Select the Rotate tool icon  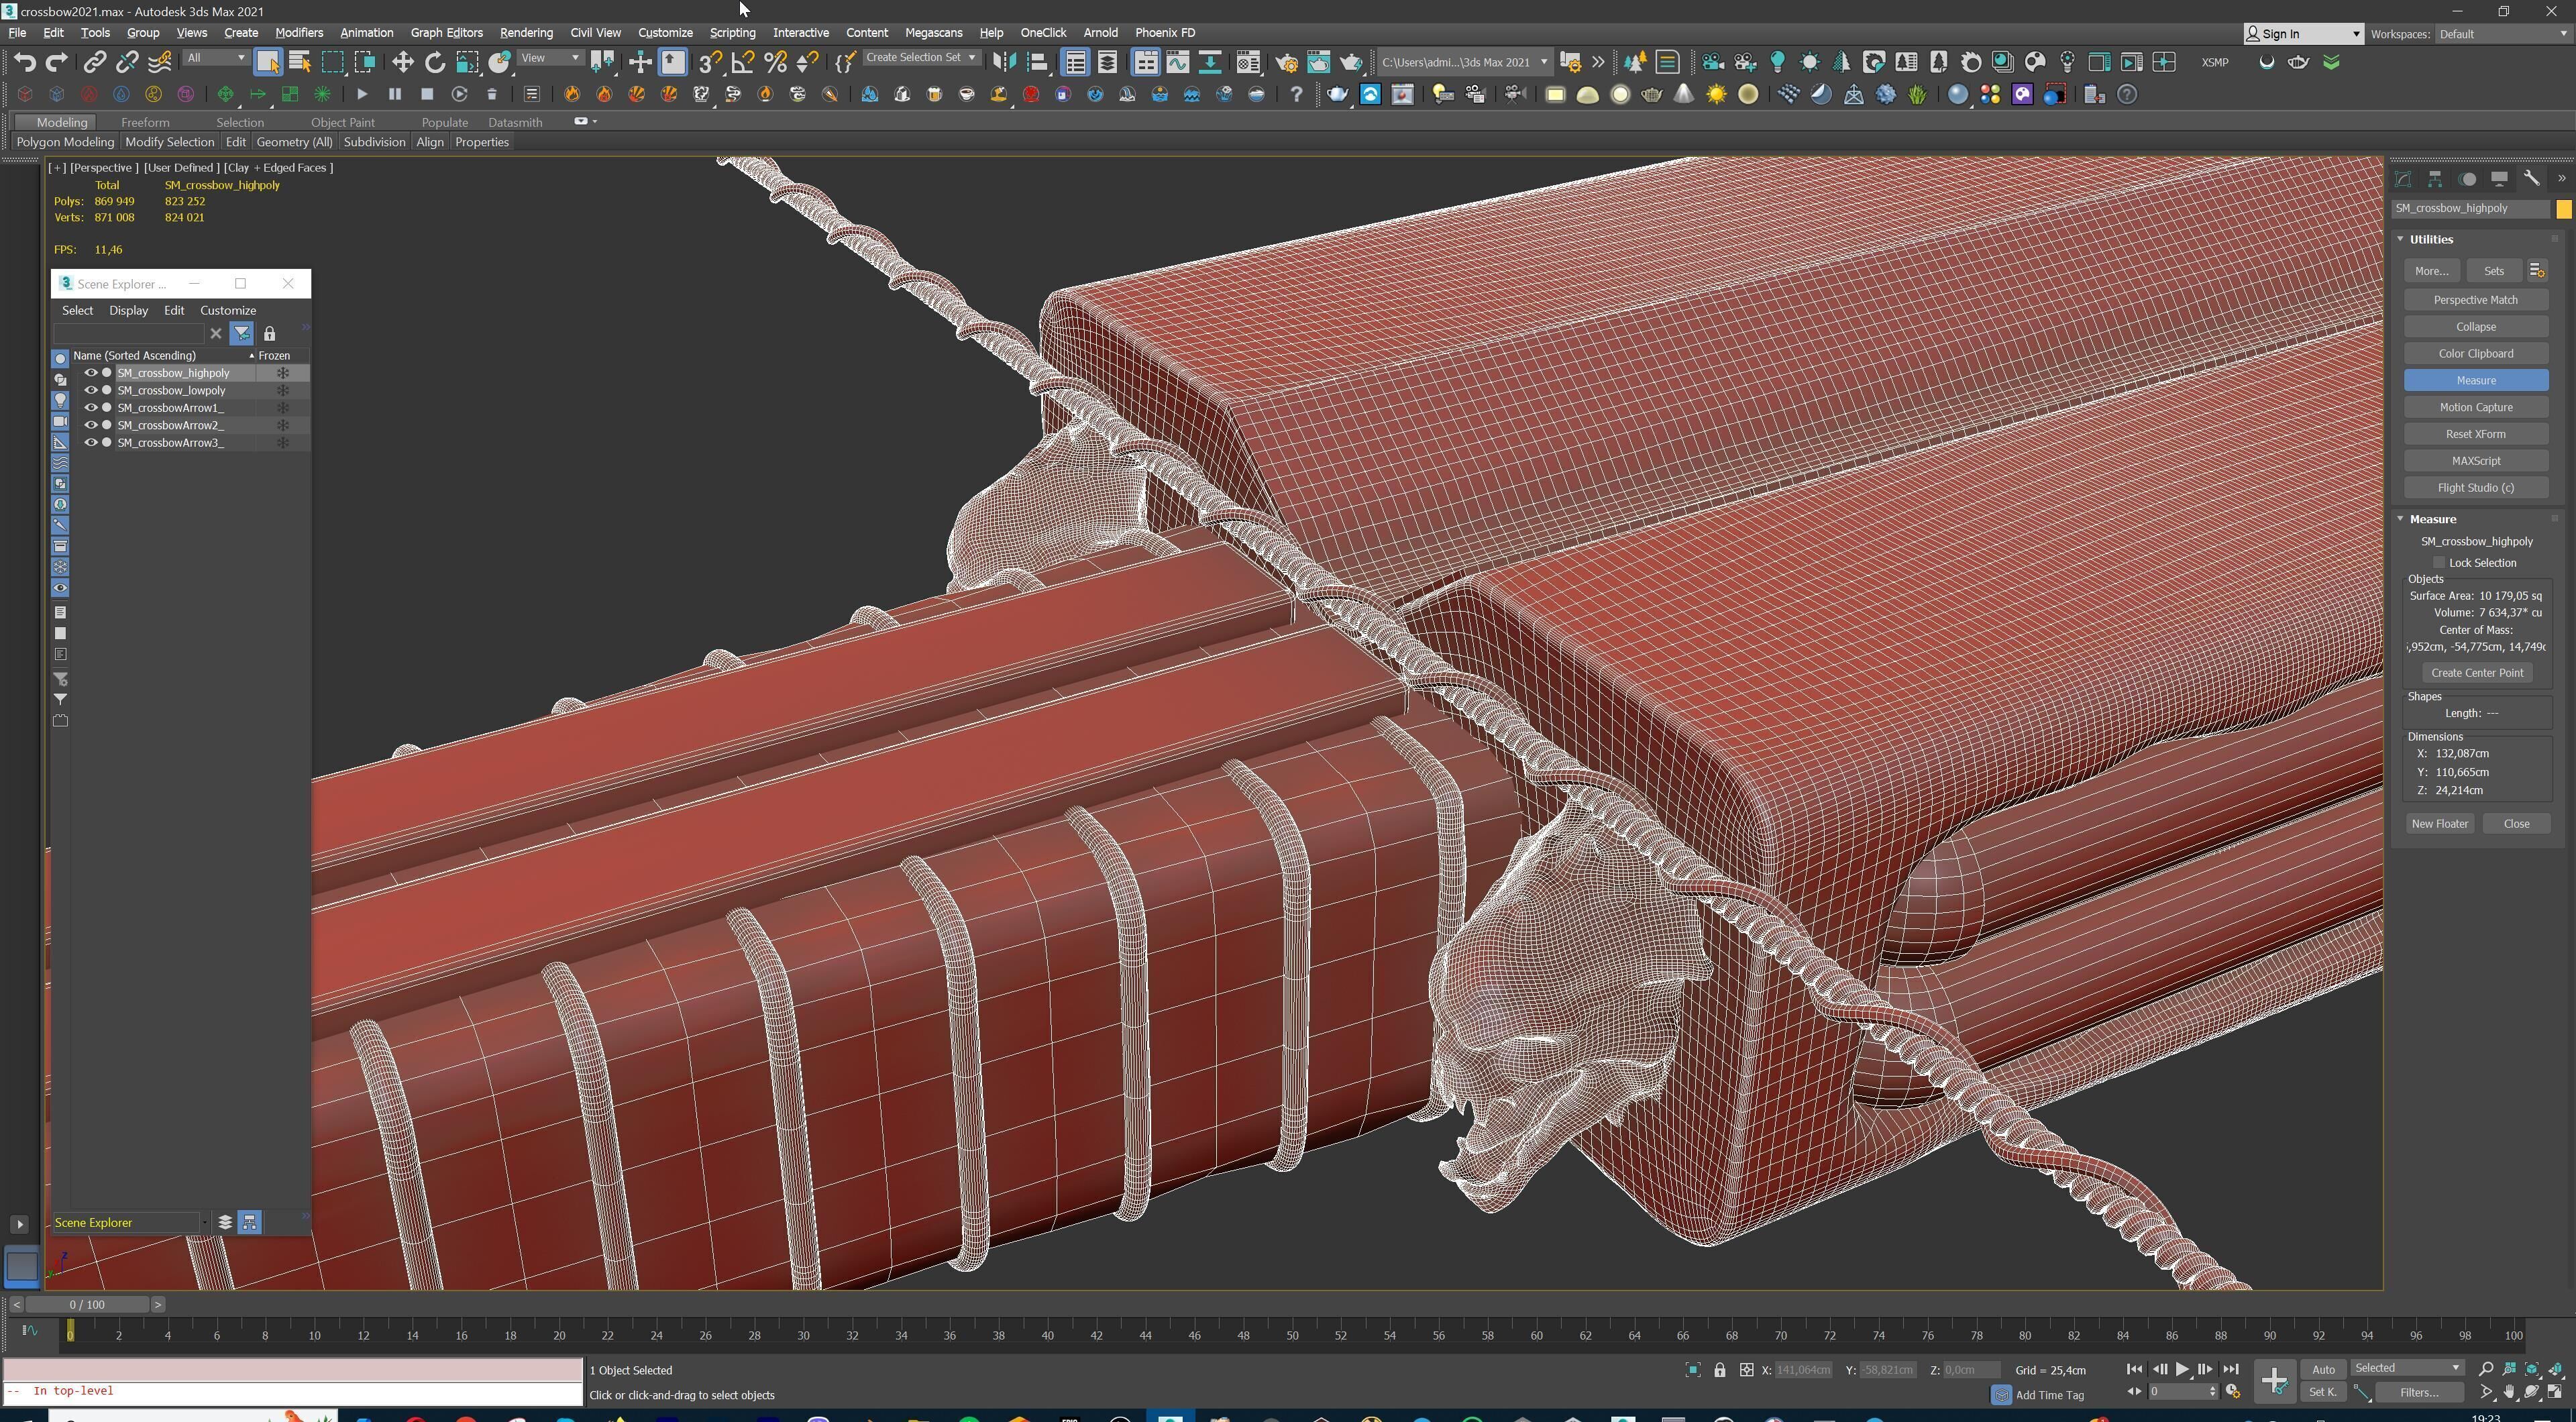click(434, 62)
